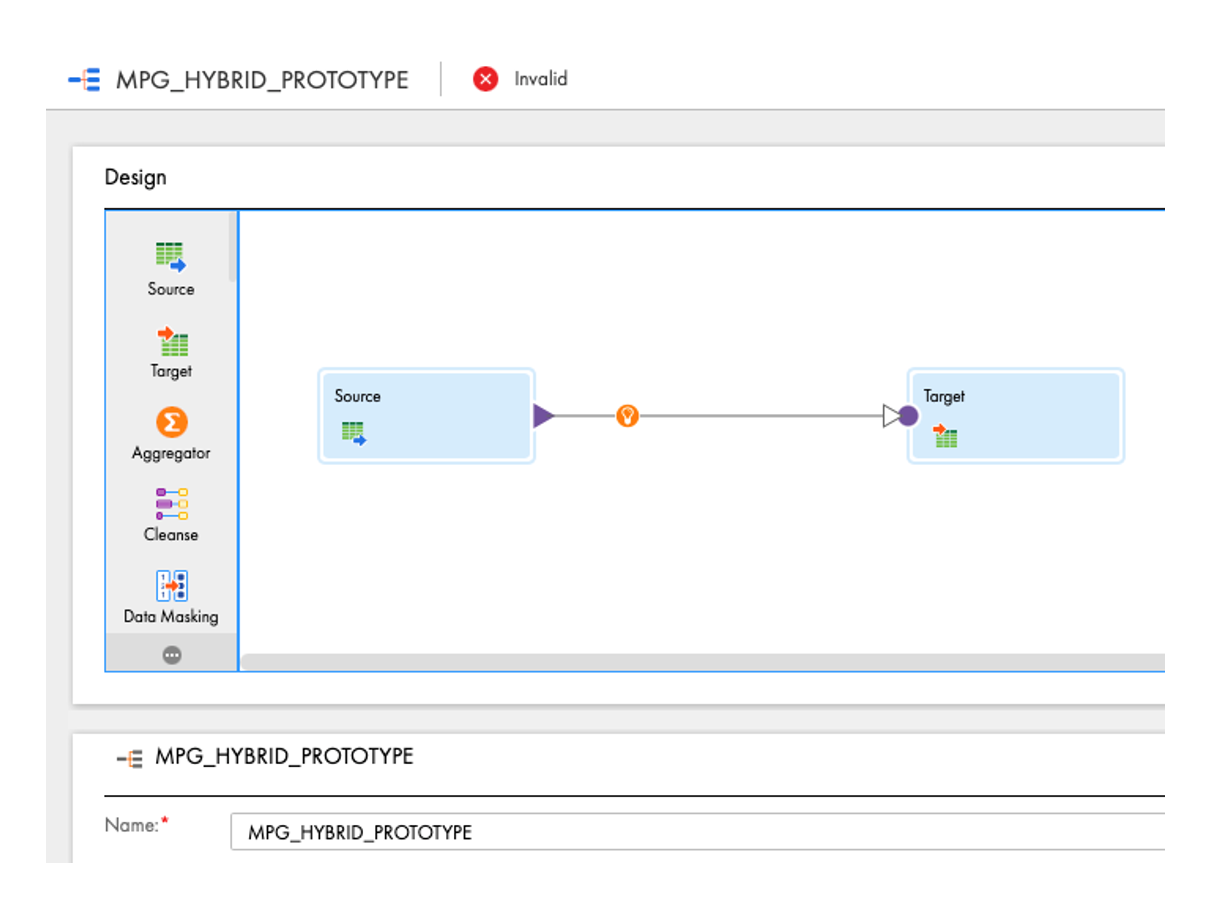
Task: Click the Invalid status text
Action: coord(541,79)
